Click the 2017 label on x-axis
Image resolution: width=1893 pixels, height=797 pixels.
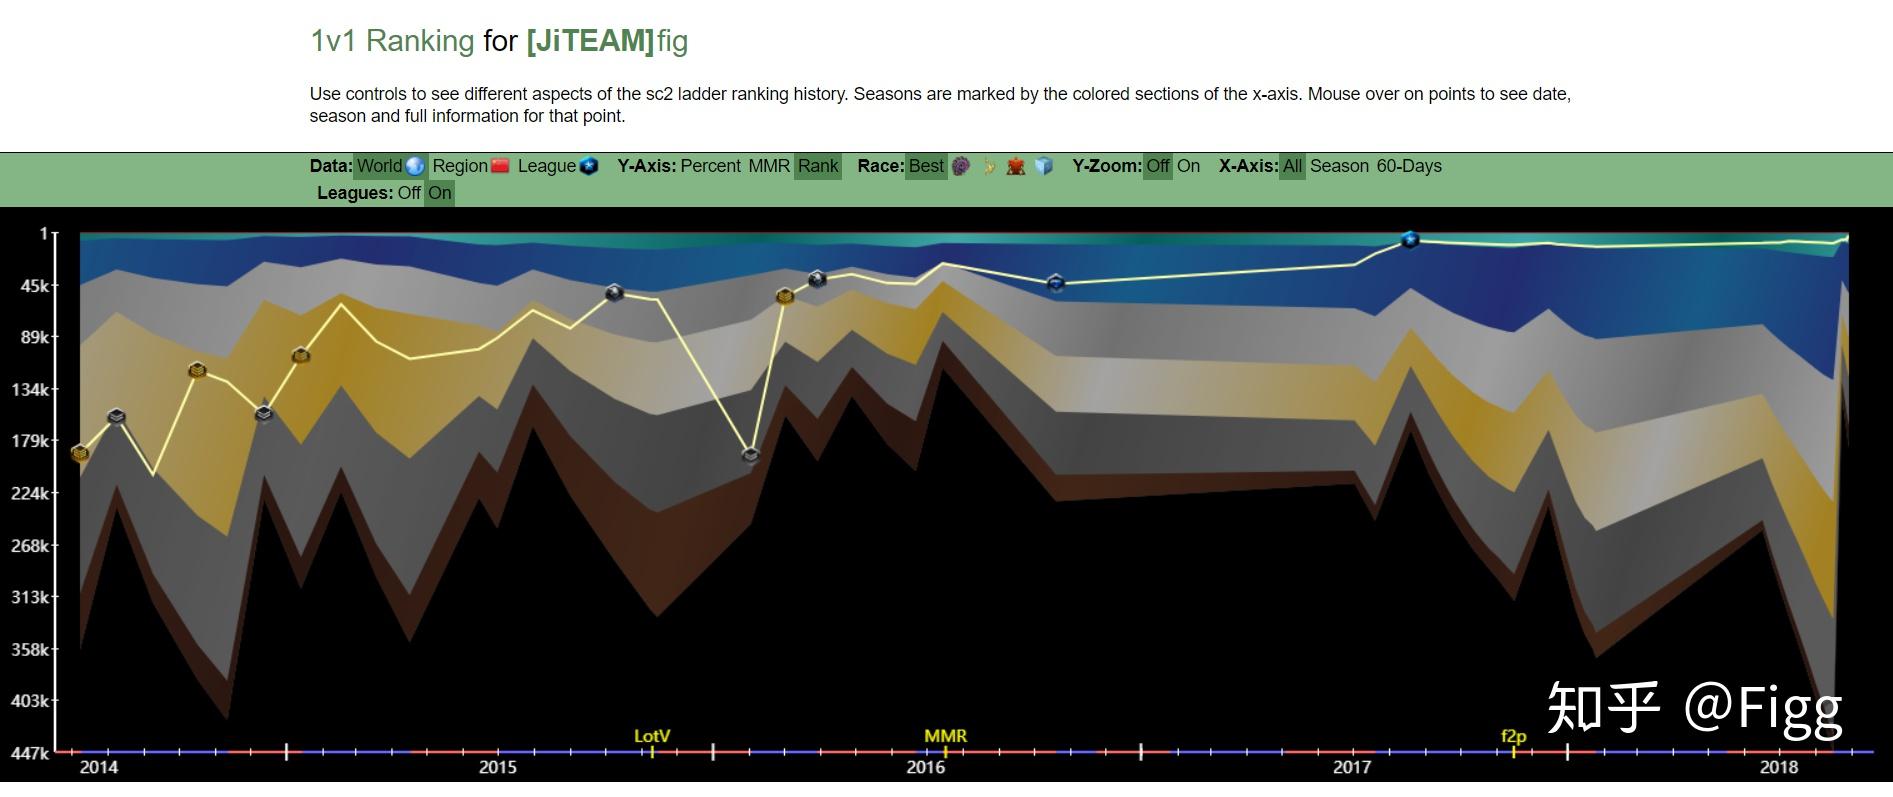[x=1352, y=767]
